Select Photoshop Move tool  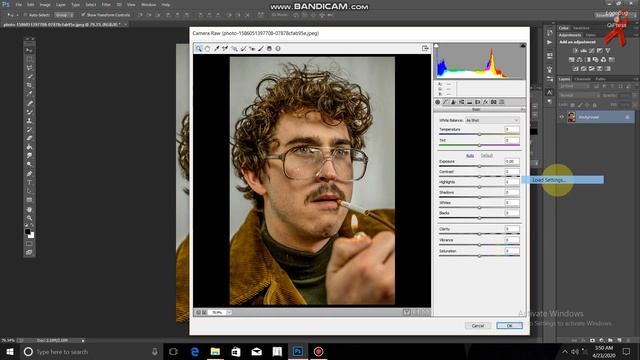(29, 50)
